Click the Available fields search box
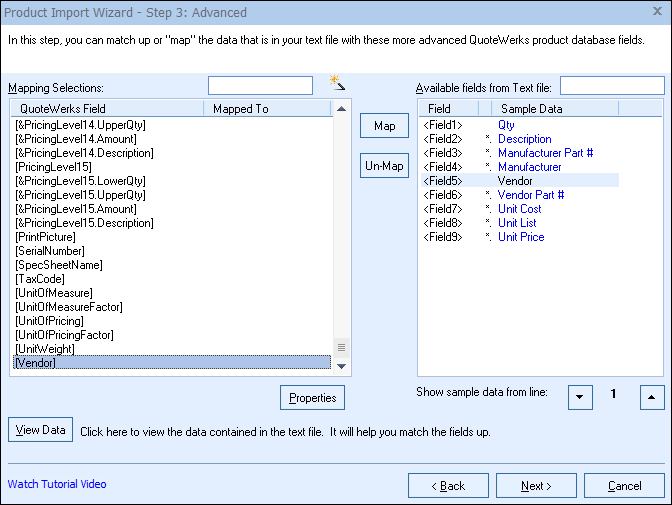This screenshot has height=505, width=672. [x=611, y=86]
